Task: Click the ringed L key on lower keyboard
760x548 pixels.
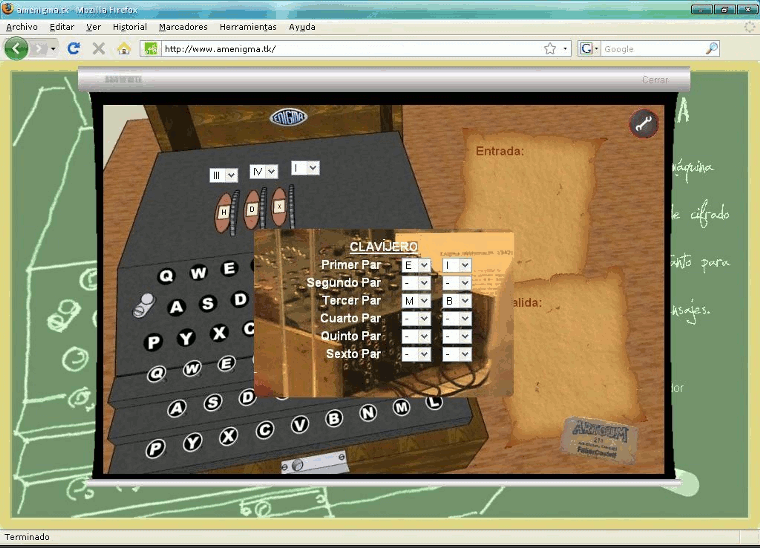Action: 434,402
